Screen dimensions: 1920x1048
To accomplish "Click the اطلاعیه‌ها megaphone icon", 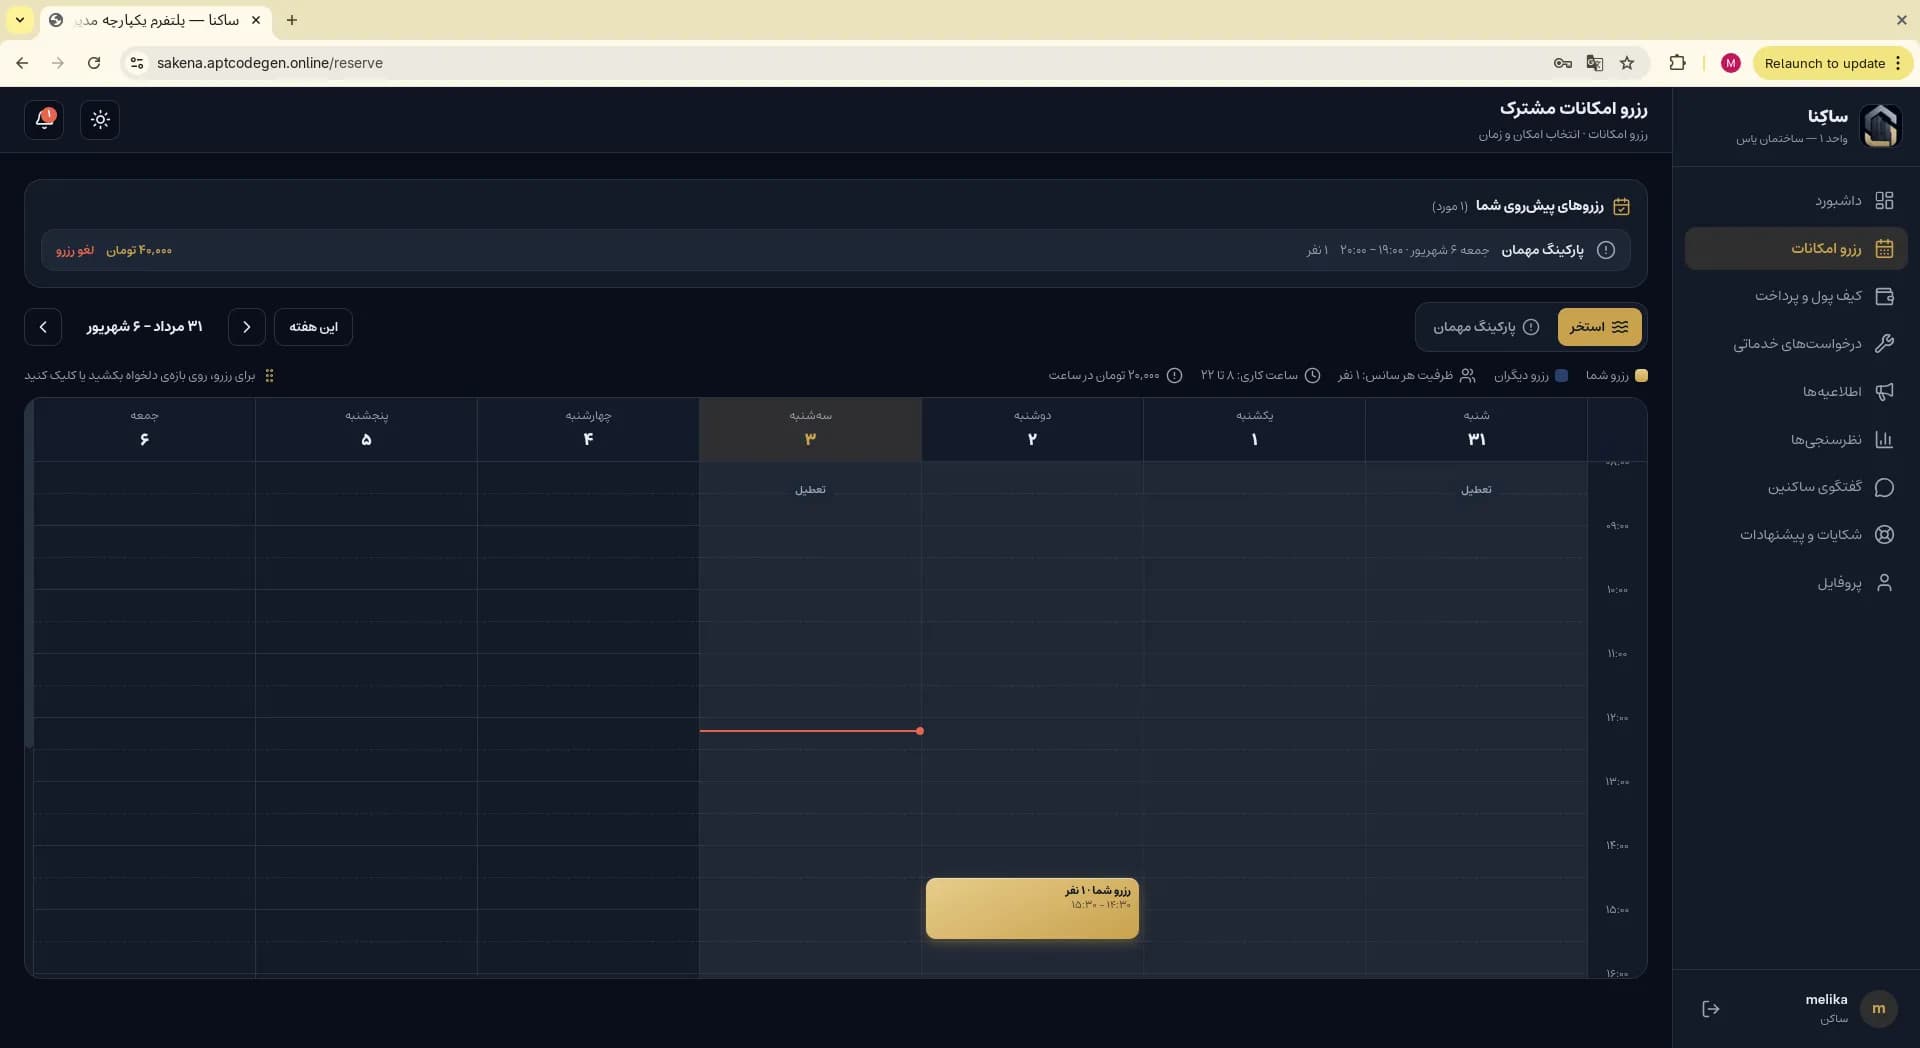I will point(1884,392).
